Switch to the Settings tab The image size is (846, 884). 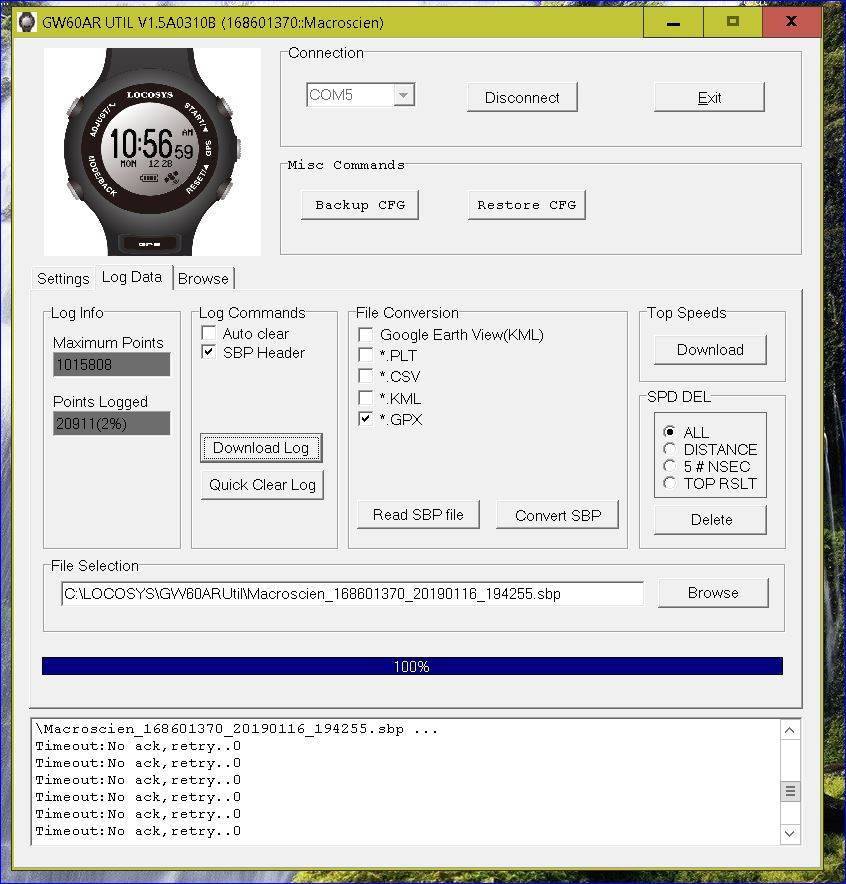62,278
